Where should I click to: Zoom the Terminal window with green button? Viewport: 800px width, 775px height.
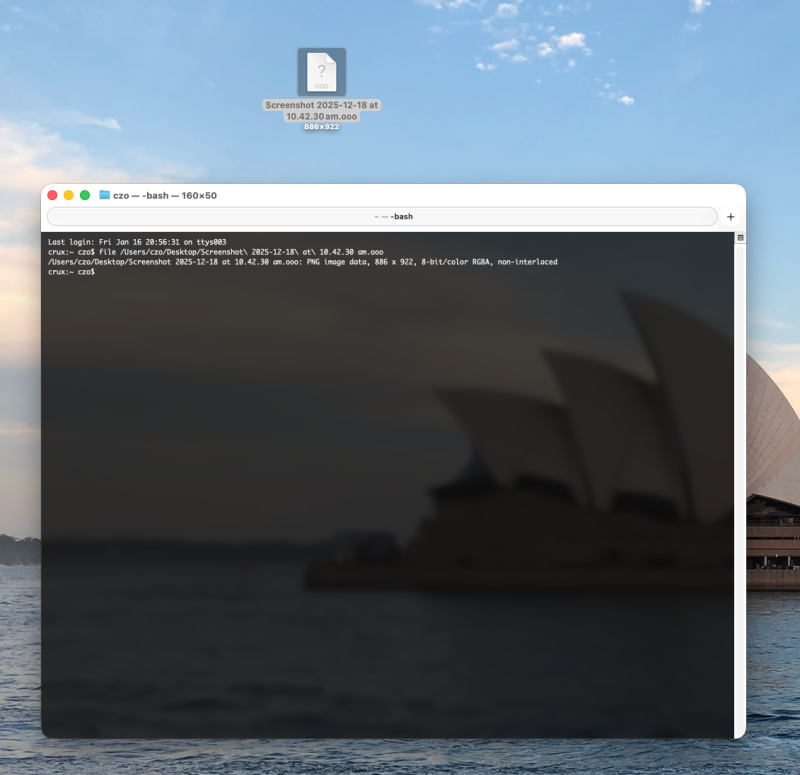tap(85, 195)
